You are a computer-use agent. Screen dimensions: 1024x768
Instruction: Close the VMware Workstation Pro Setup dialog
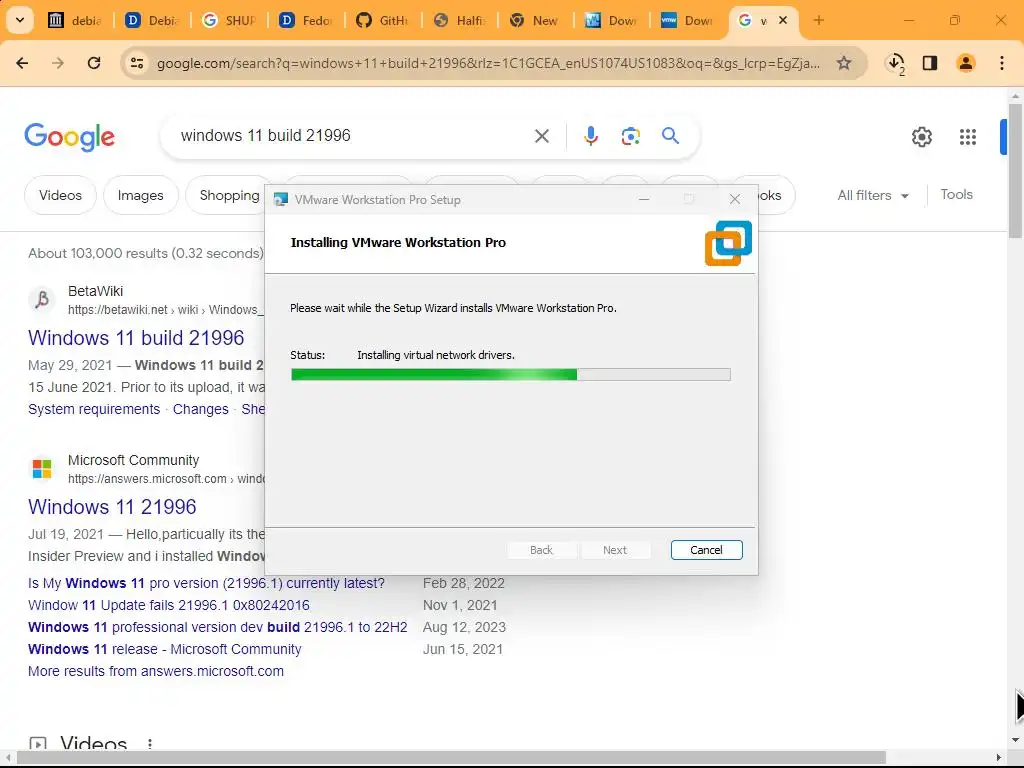[x=735, y=199]
